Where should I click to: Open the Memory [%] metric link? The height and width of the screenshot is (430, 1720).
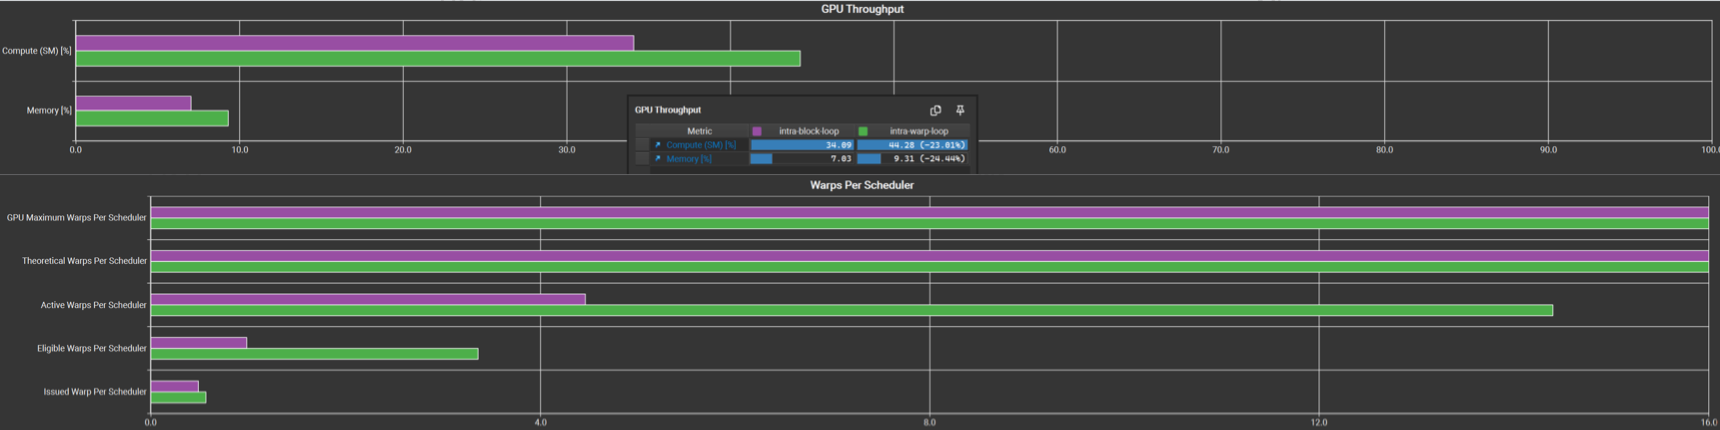[x=689, y=159]
